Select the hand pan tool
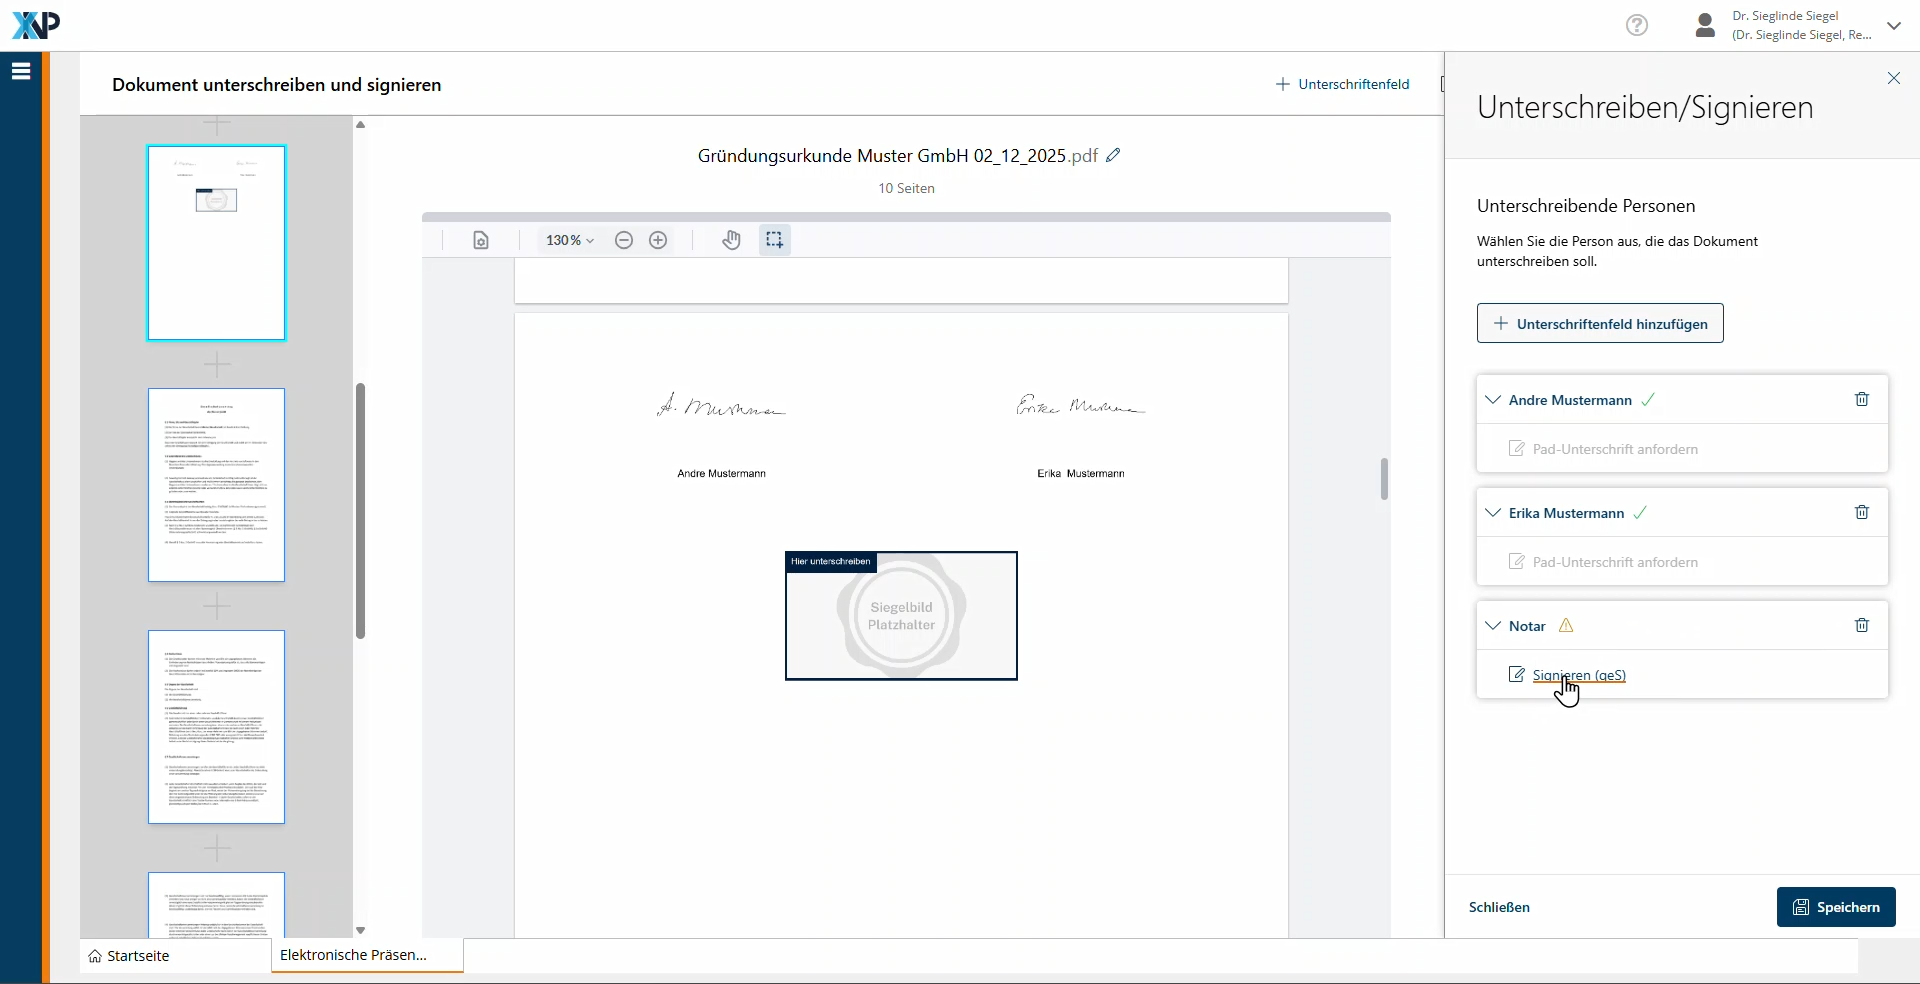 732,240
